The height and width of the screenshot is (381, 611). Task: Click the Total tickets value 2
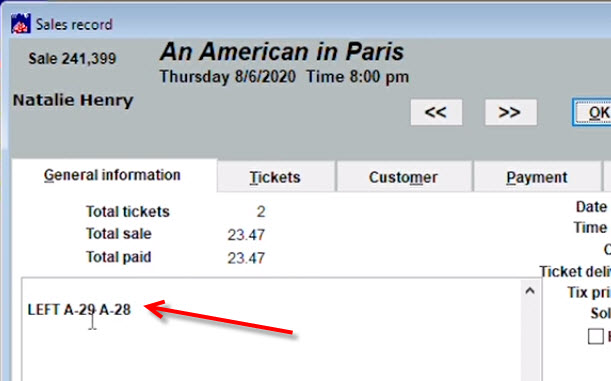261,212
